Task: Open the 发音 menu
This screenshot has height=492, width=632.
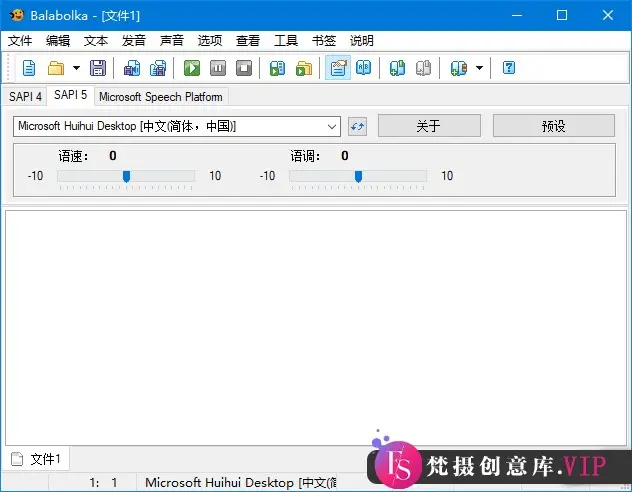Action: tap(133, 41)
